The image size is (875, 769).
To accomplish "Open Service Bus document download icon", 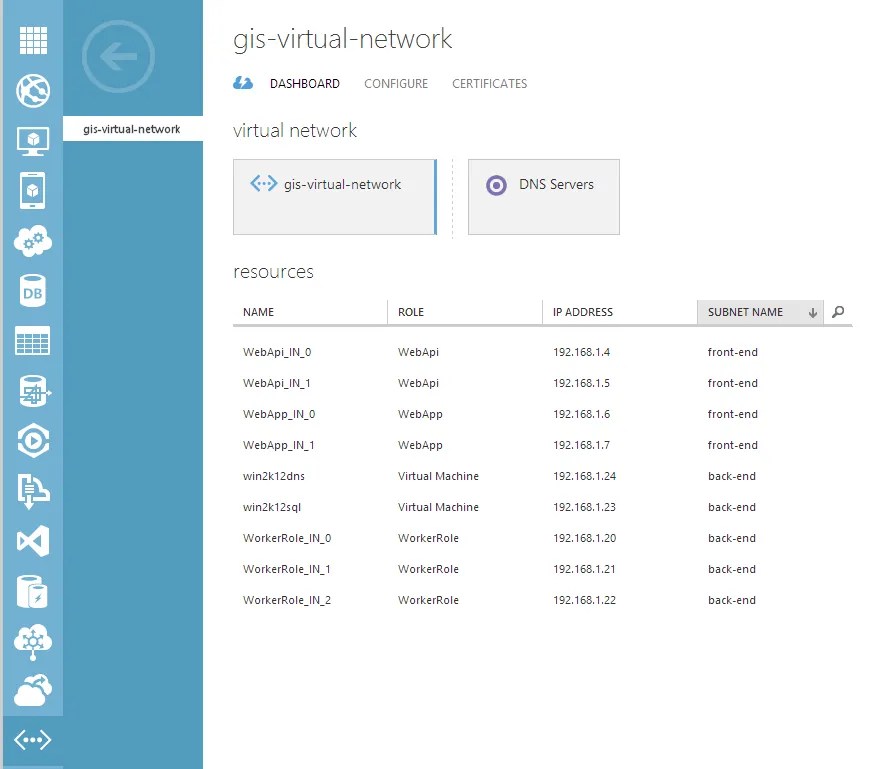I will (x=33, y=491).
